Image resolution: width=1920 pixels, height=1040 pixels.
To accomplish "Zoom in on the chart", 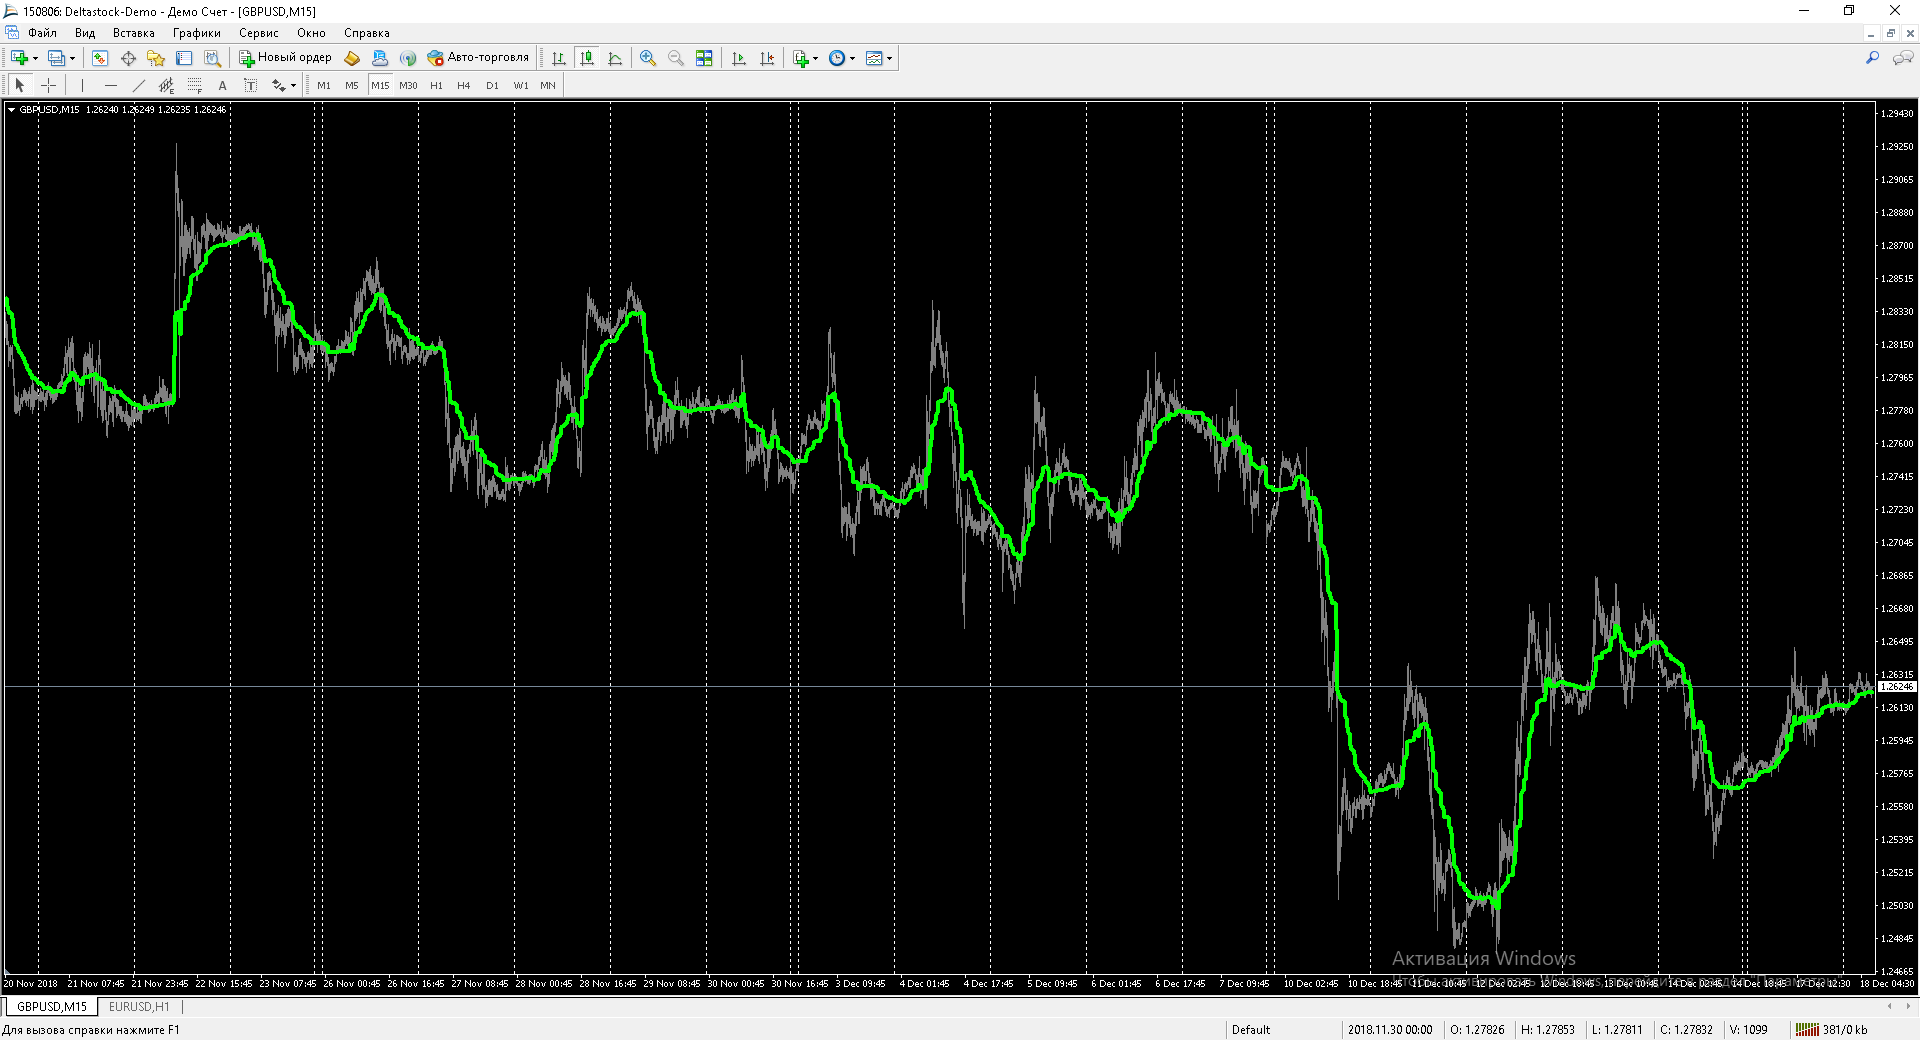I will tap(648, 58).
